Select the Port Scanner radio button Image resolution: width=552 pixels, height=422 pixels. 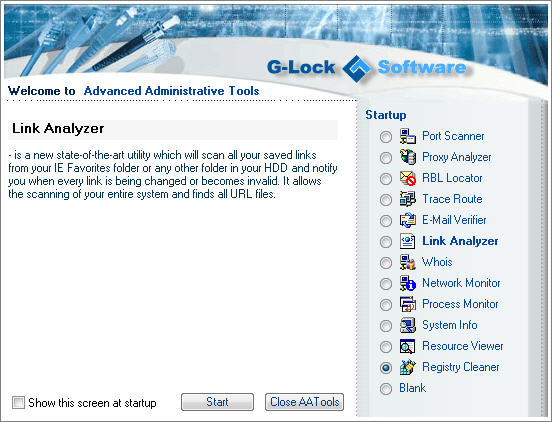pyautogui.click(x=386, y=137)
